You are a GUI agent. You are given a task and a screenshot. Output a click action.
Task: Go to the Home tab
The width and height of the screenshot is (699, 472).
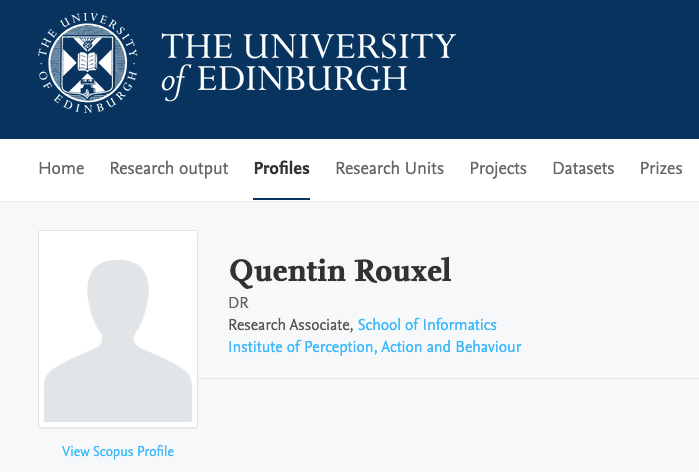(x=61, y=168)
